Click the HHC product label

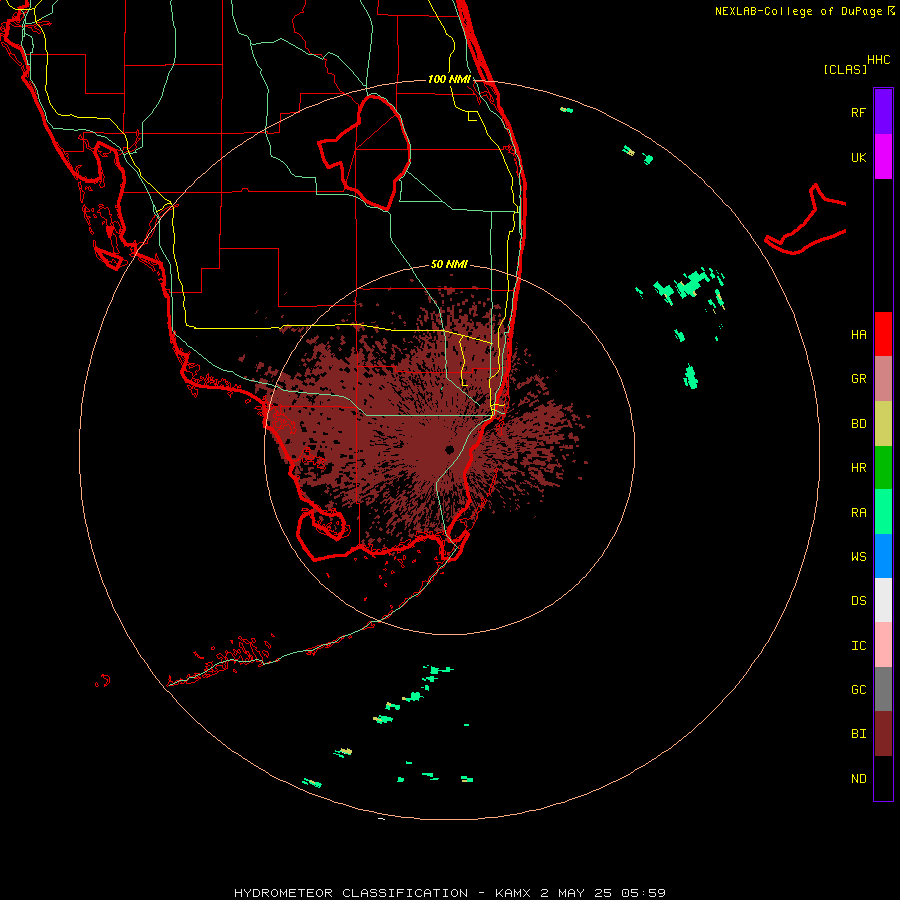pyautogui.click(x=878, y=60)
